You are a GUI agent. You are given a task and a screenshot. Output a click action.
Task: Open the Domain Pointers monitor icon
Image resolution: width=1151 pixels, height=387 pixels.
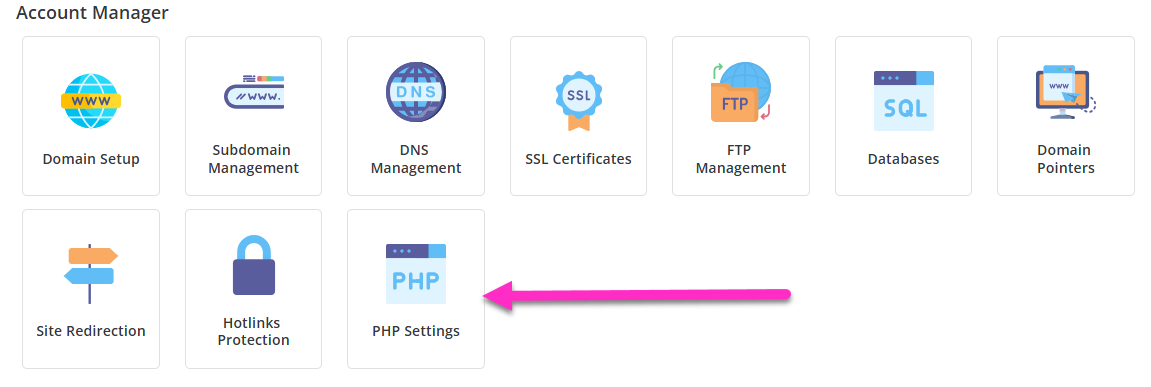(x=1066, y=93)
